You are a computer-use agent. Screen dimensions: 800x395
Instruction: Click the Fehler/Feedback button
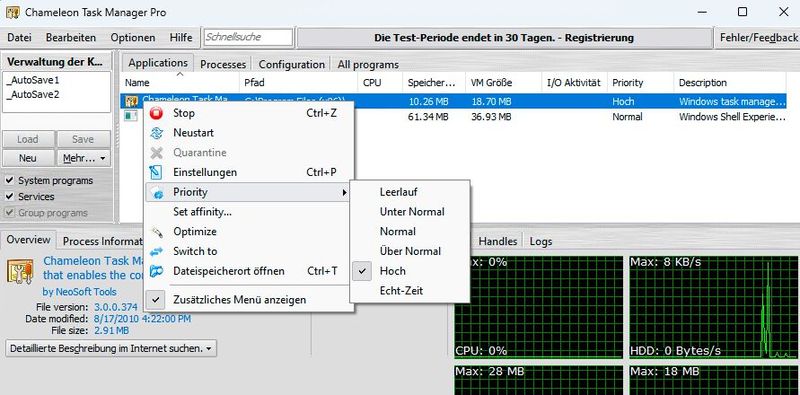[x=758, y=38]
